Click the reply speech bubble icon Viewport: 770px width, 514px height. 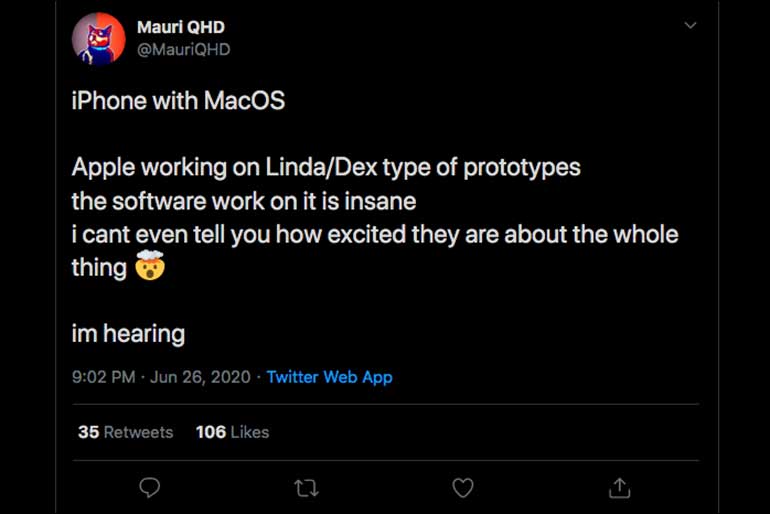click(x=149, y=487)
